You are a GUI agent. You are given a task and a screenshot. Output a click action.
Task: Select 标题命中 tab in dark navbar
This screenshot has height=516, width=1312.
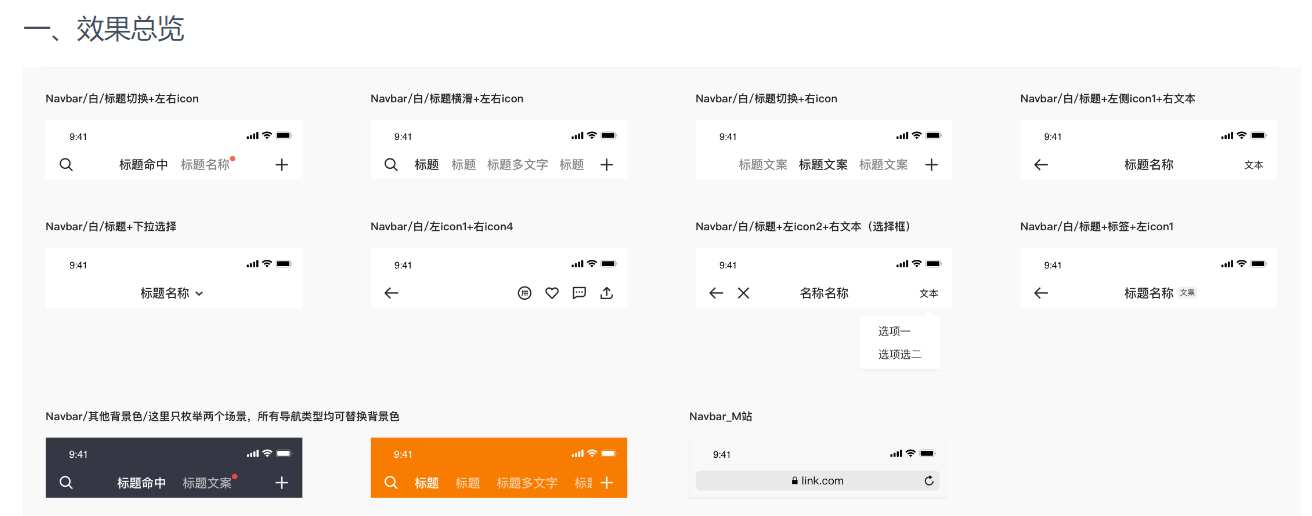142,483
